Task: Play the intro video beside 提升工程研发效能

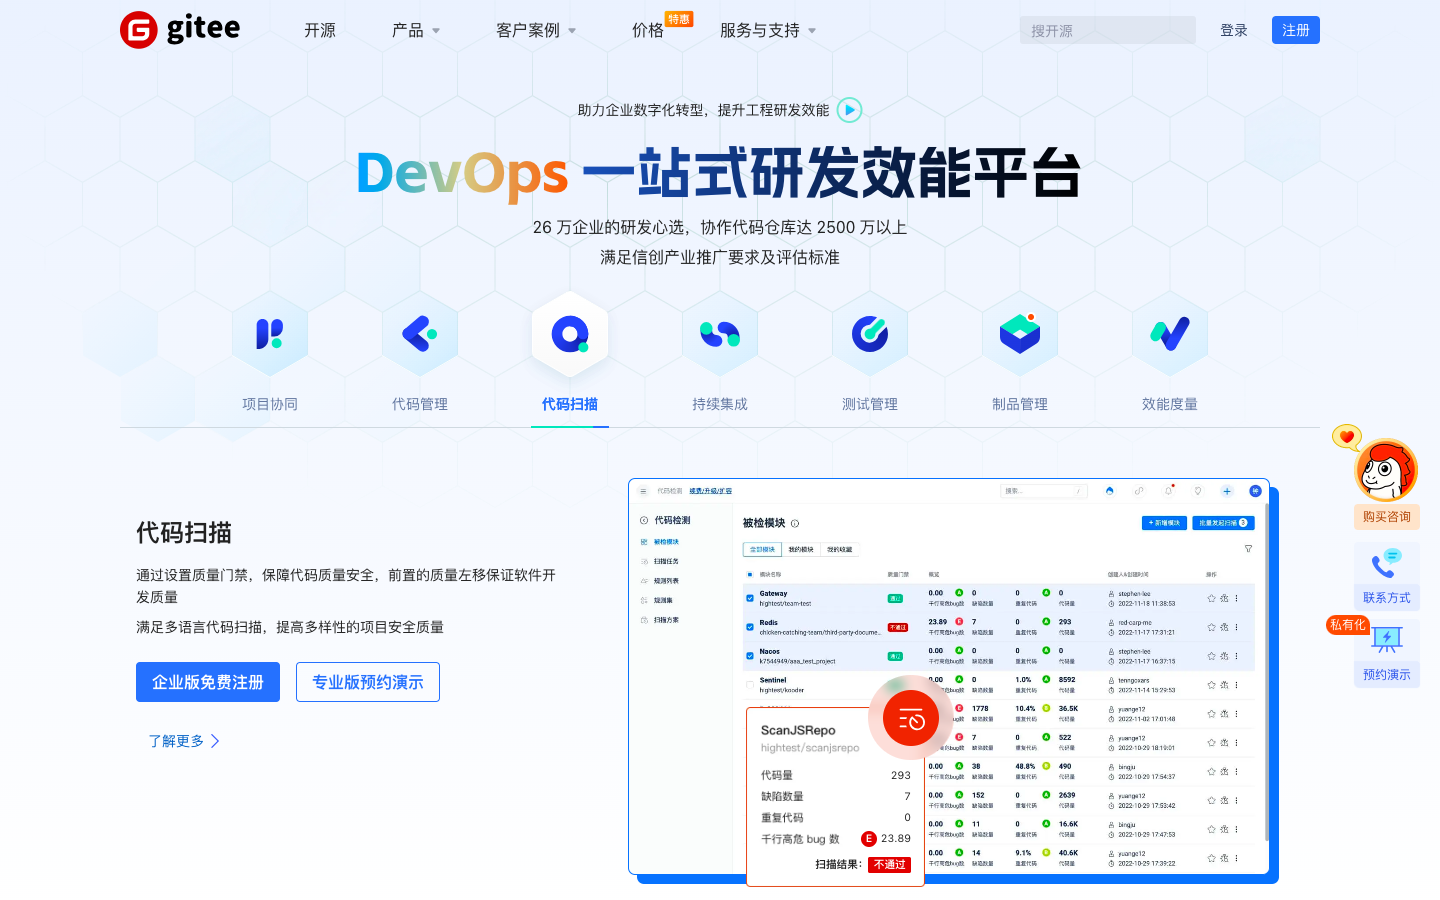Action: point(849,110)
